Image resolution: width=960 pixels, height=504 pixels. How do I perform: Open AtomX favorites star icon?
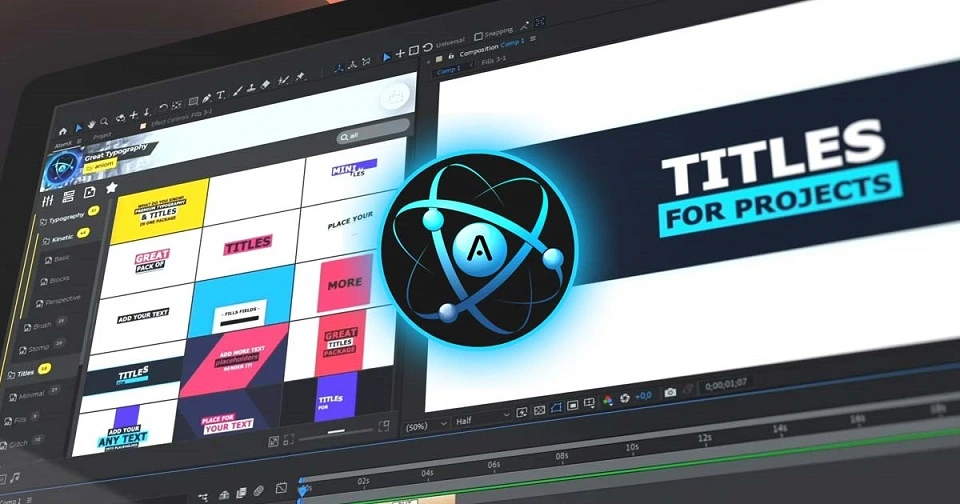coord(111,187)
